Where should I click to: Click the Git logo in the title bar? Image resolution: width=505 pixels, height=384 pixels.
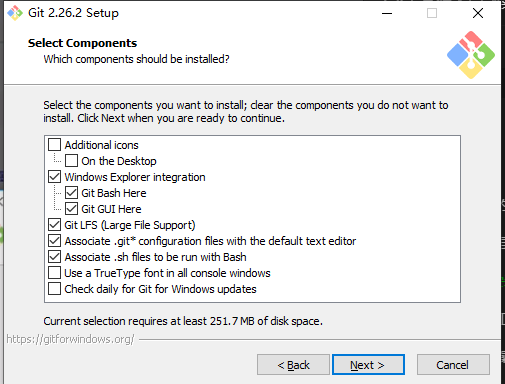click(x=15, y=13)
